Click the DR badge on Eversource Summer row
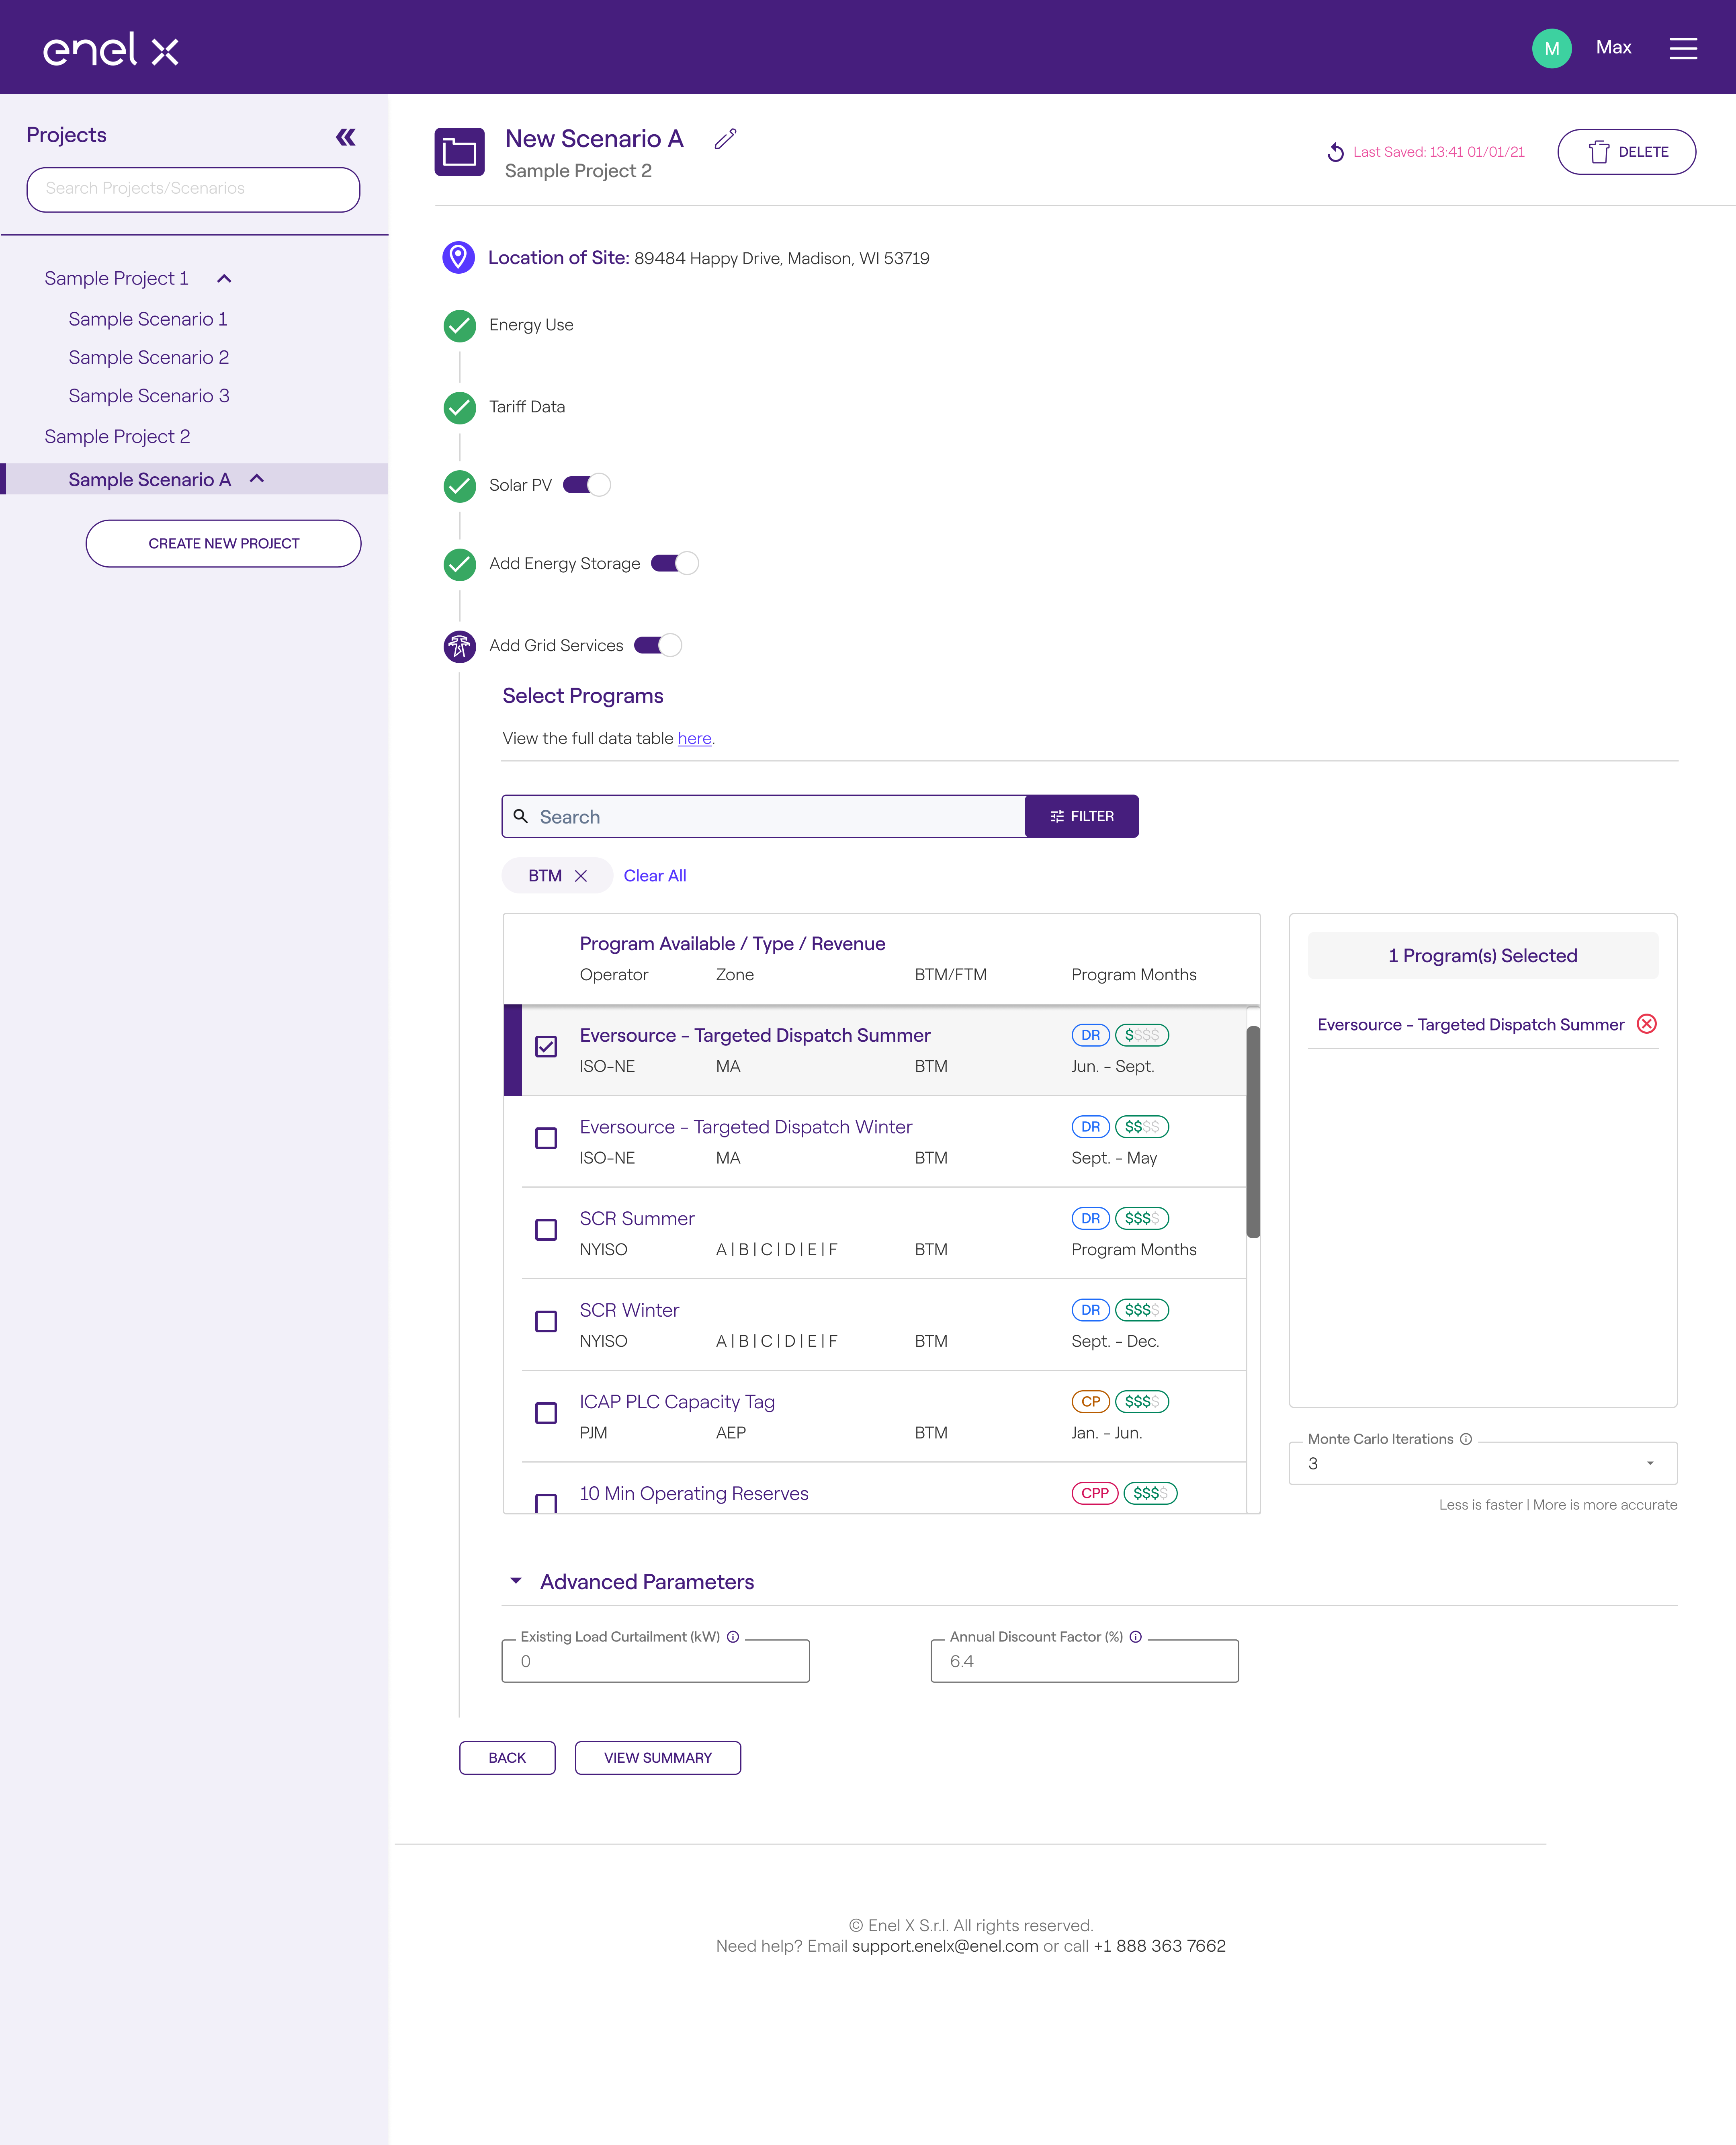This screenshot has height=2145, width=1736. tap(1090, 1035)
